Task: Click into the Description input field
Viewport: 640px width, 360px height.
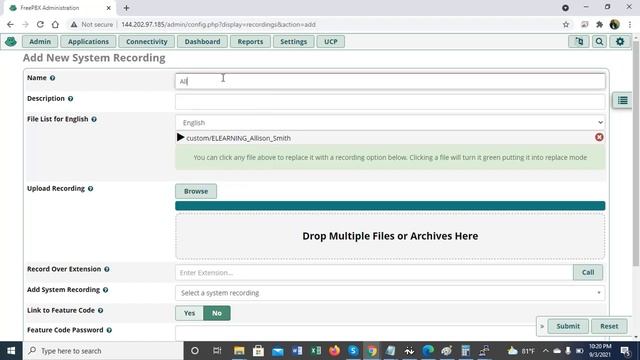Action: [x=390, y=102]
